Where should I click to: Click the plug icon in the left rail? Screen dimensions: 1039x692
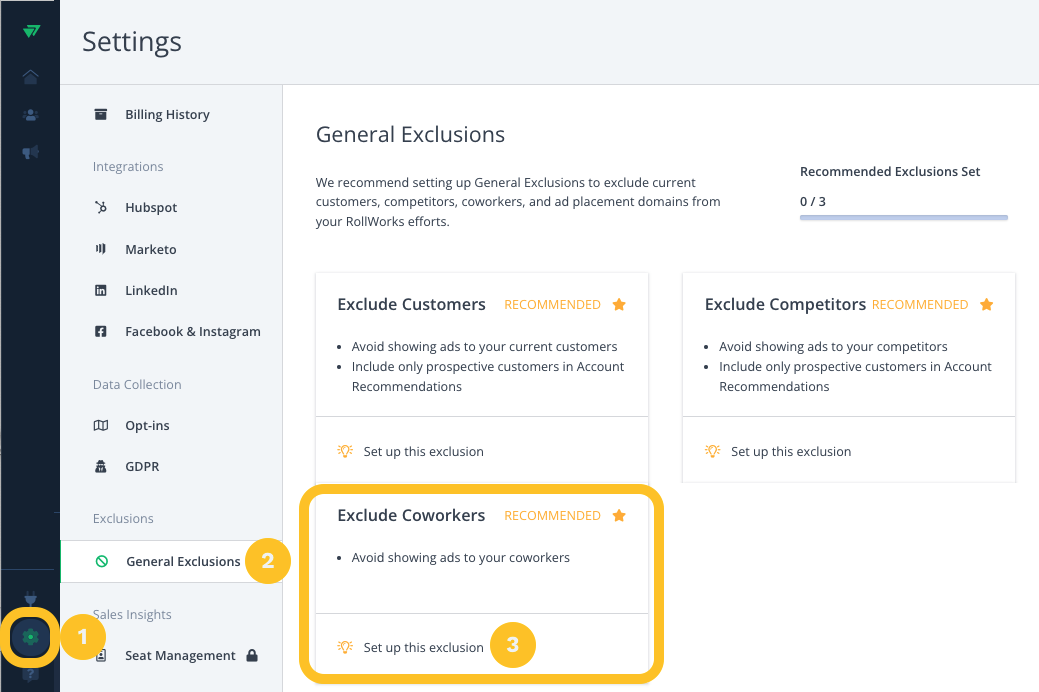pyautogui.click(x=30, y=597)
